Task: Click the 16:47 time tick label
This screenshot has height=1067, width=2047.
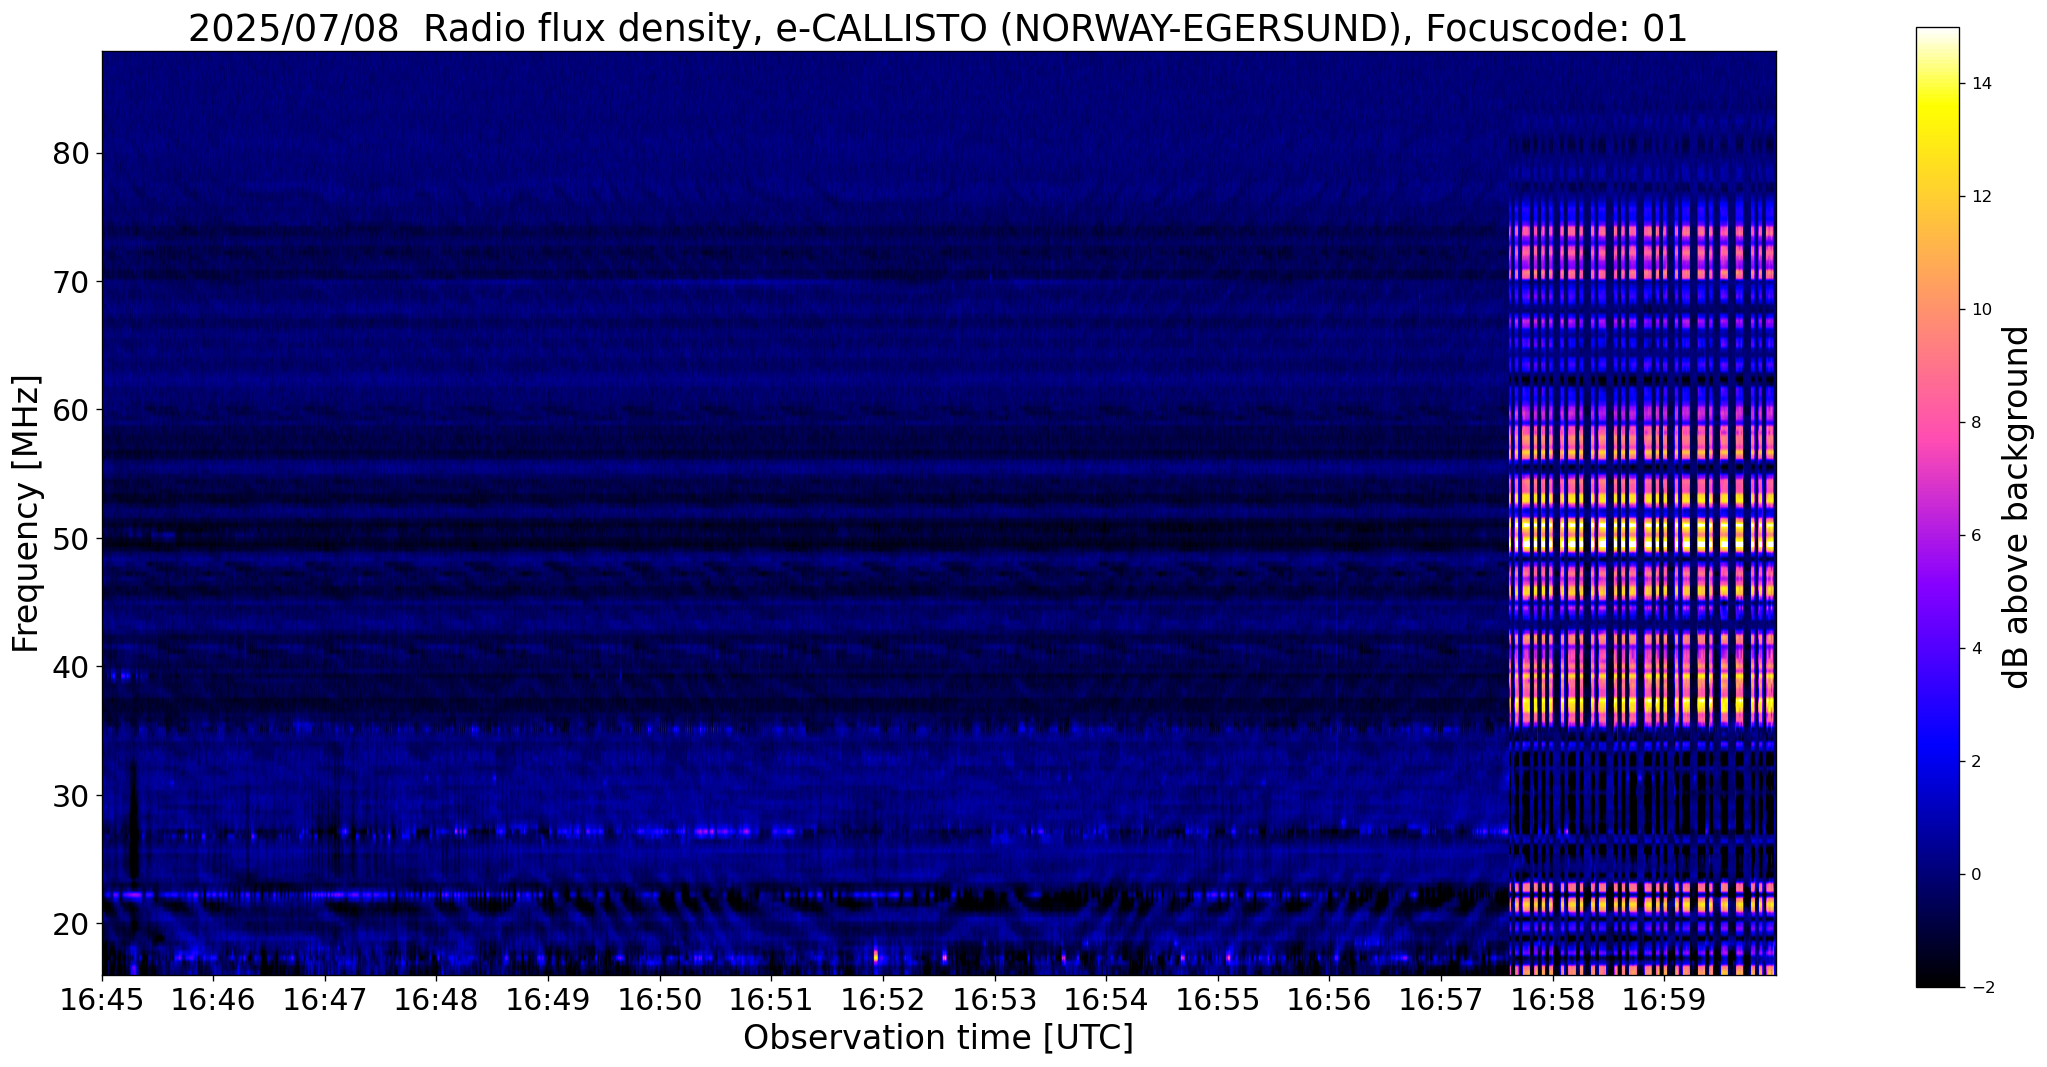Action: tap(325, 999)
